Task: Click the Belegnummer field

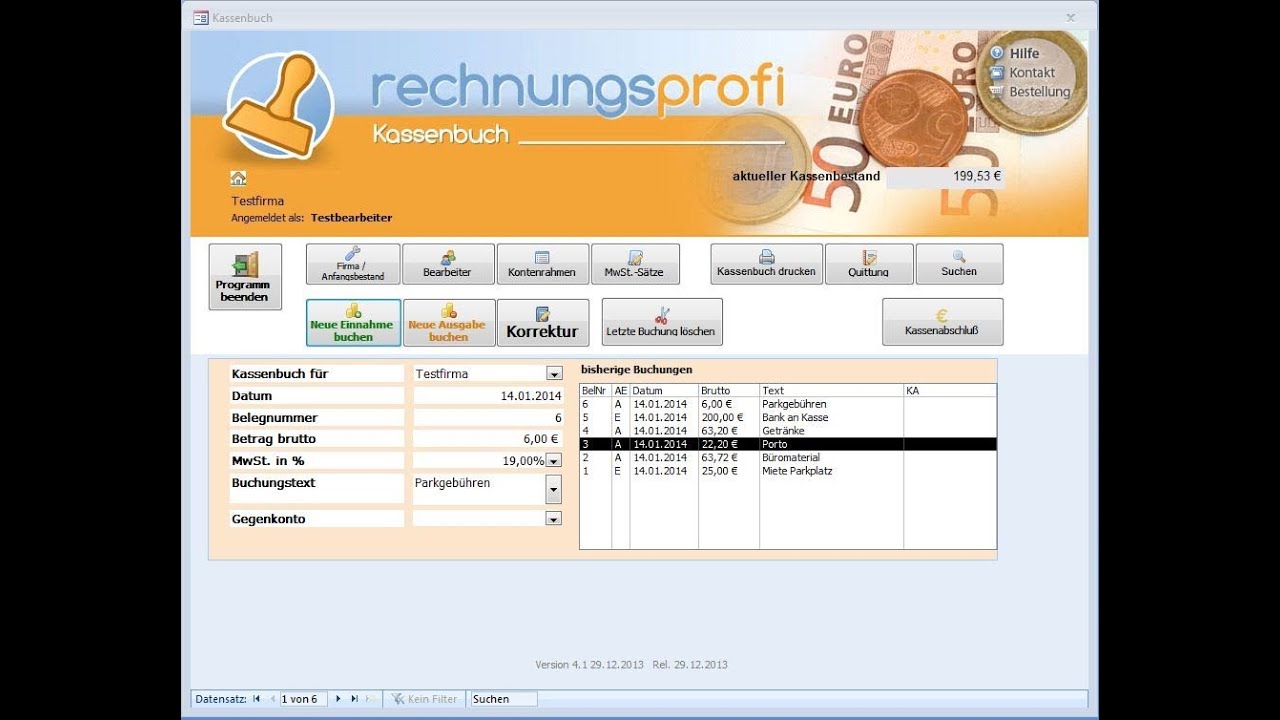Action: point(488,418)
